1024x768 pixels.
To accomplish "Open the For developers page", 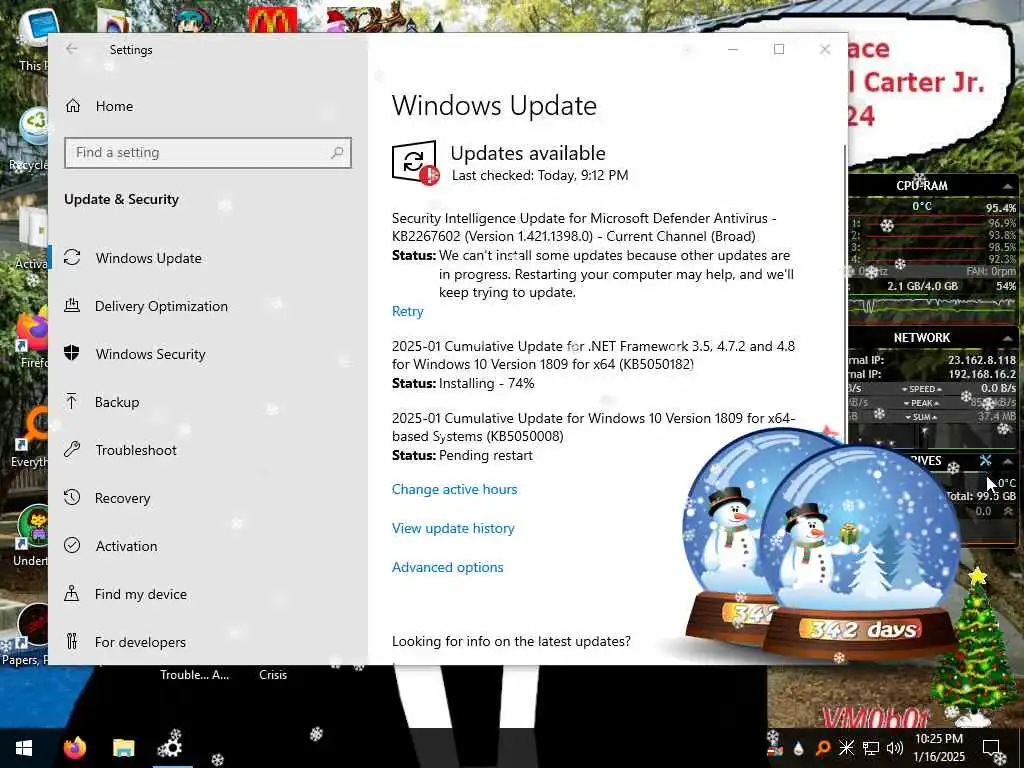I will pos(140,642).
